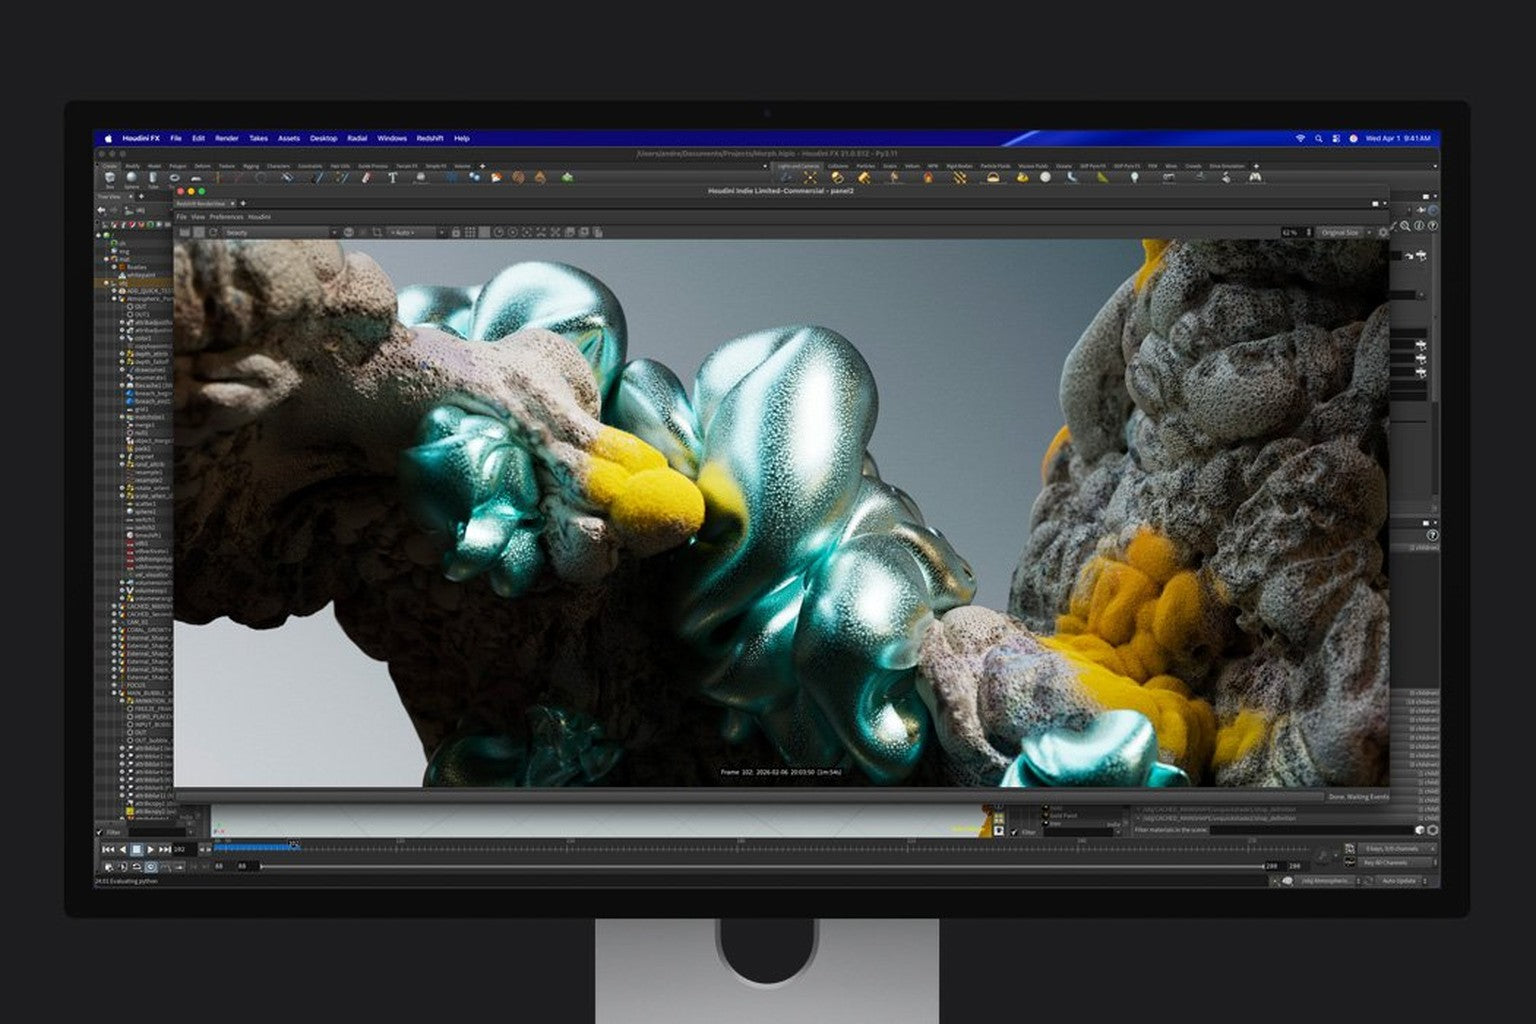Open the View menu in Redshift RenderView
Screen dimensions: 1536x1024
[x=198, y=216]
